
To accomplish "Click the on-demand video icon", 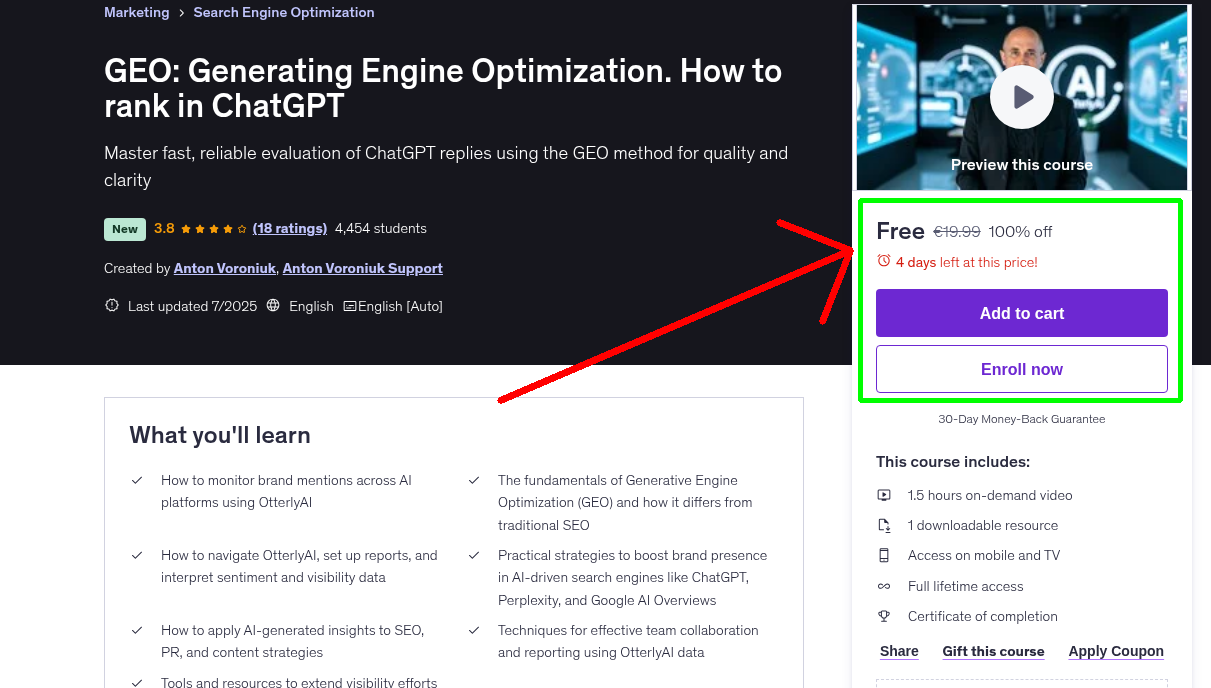I will (x=884, y=495).
